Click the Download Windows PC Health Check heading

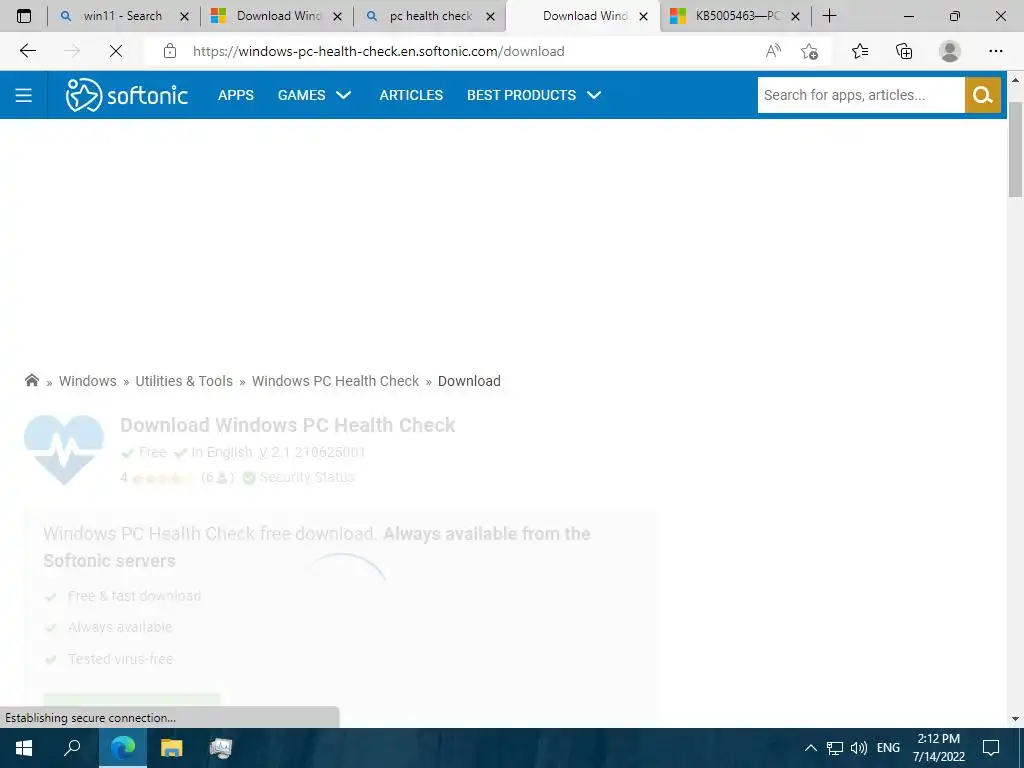(288, 425)
